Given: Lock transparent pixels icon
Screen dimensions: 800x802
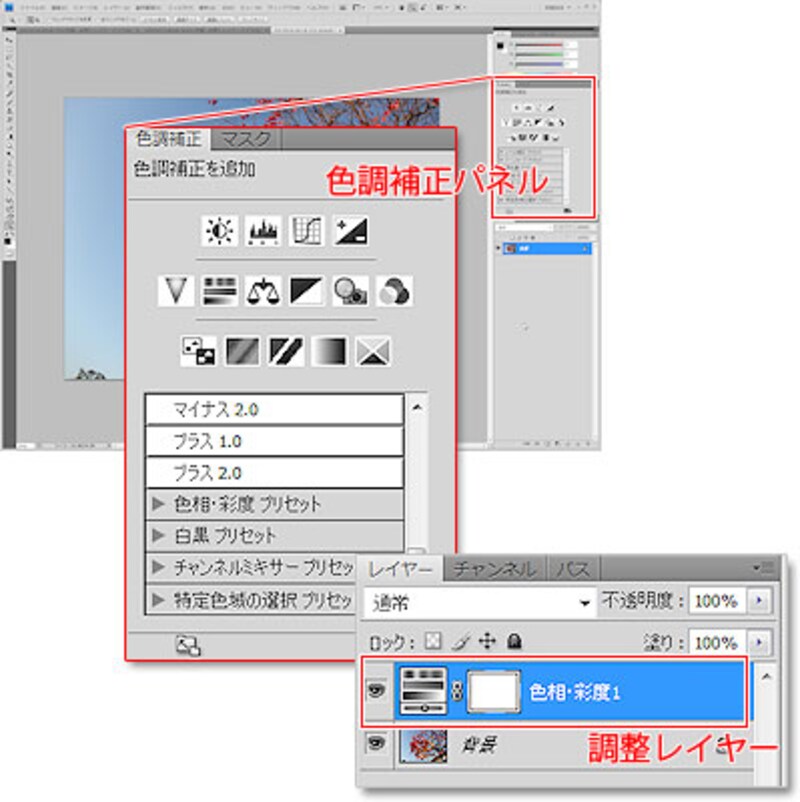Looking at the screenshot, I should [433, 641].
